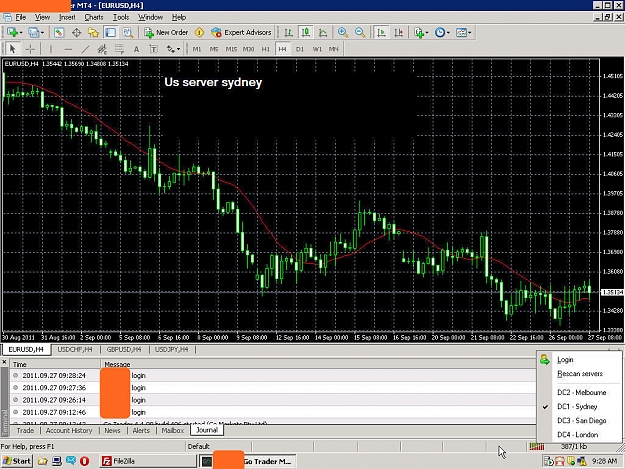Click the Templates icon
This screenshot has width=625, height=469.
(x=461, y=33)
